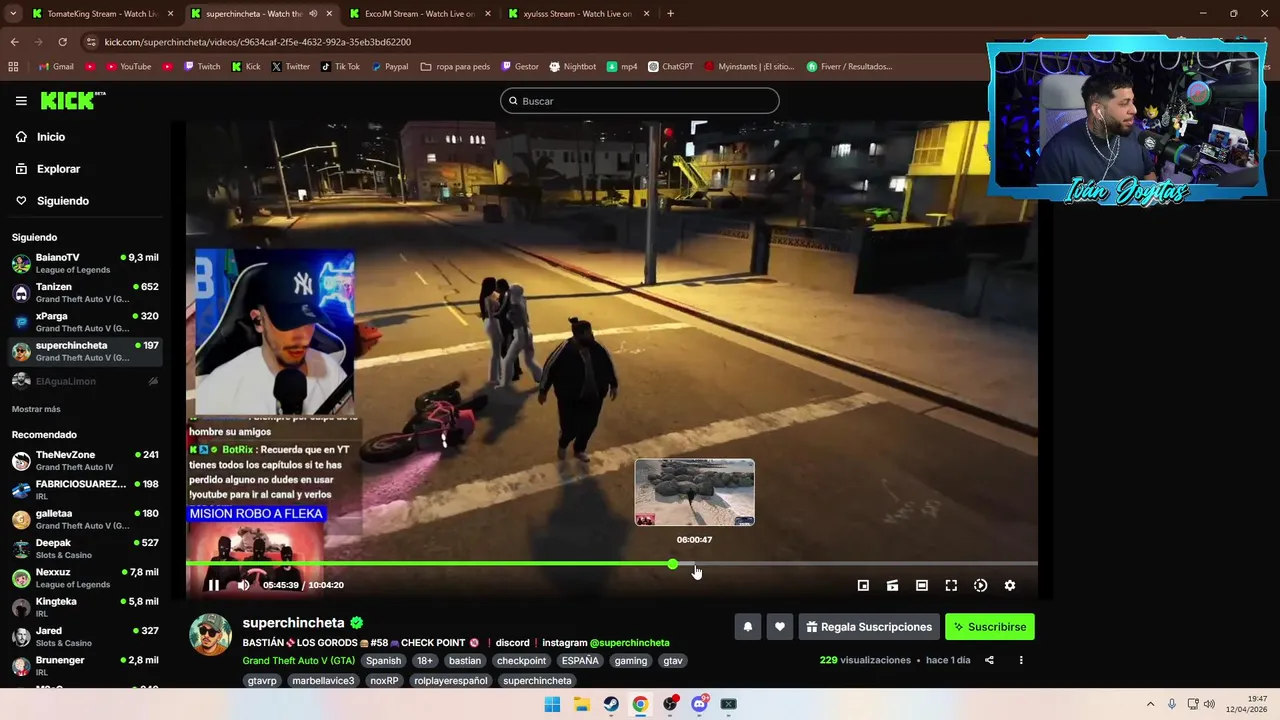The image size is (1280, 720).
Task: Open Brunenger IRL channel
Action: coord(85,666)
